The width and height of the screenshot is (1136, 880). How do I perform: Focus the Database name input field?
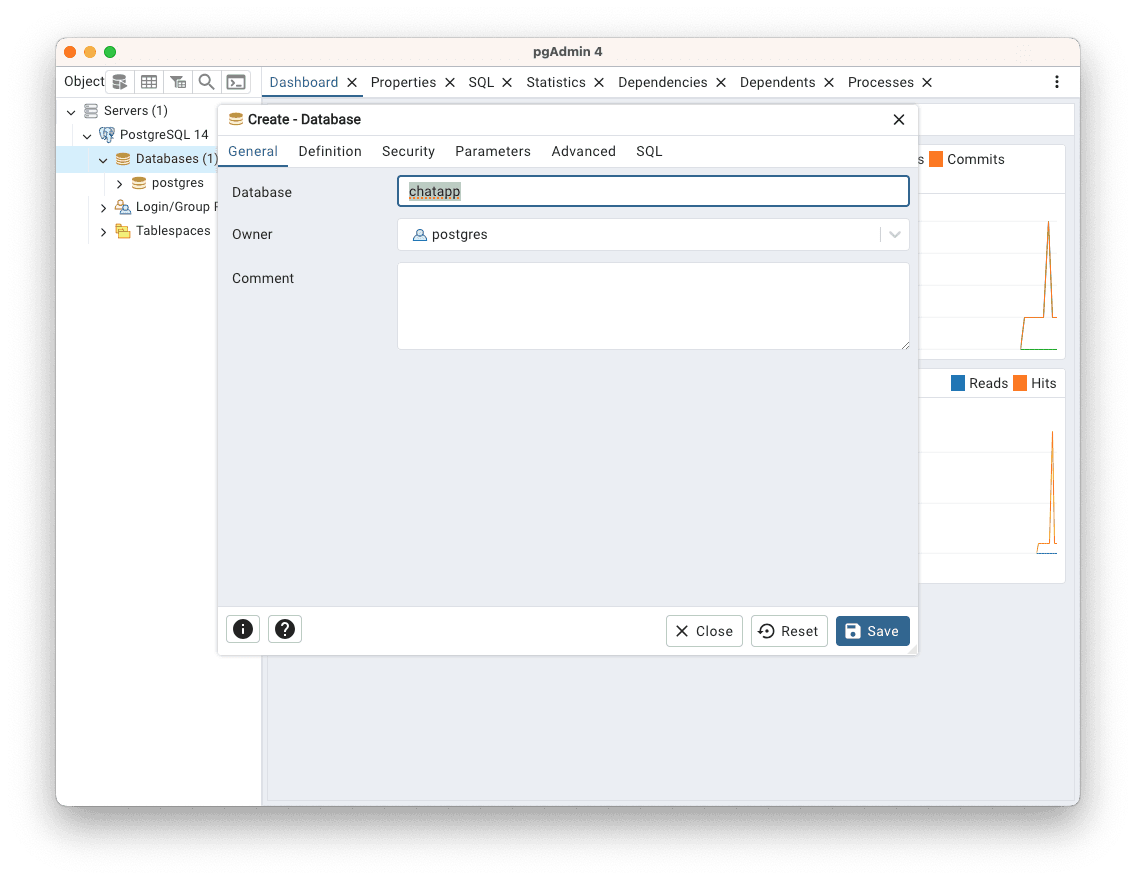(653, 191)
